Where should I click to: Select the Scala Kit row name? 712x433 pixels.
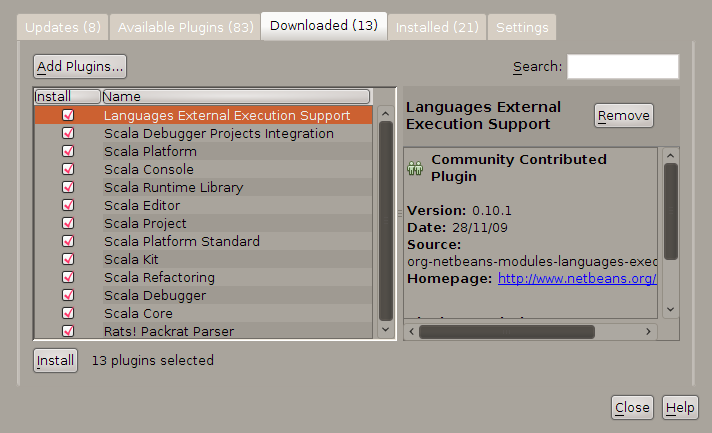click(131, 259)
